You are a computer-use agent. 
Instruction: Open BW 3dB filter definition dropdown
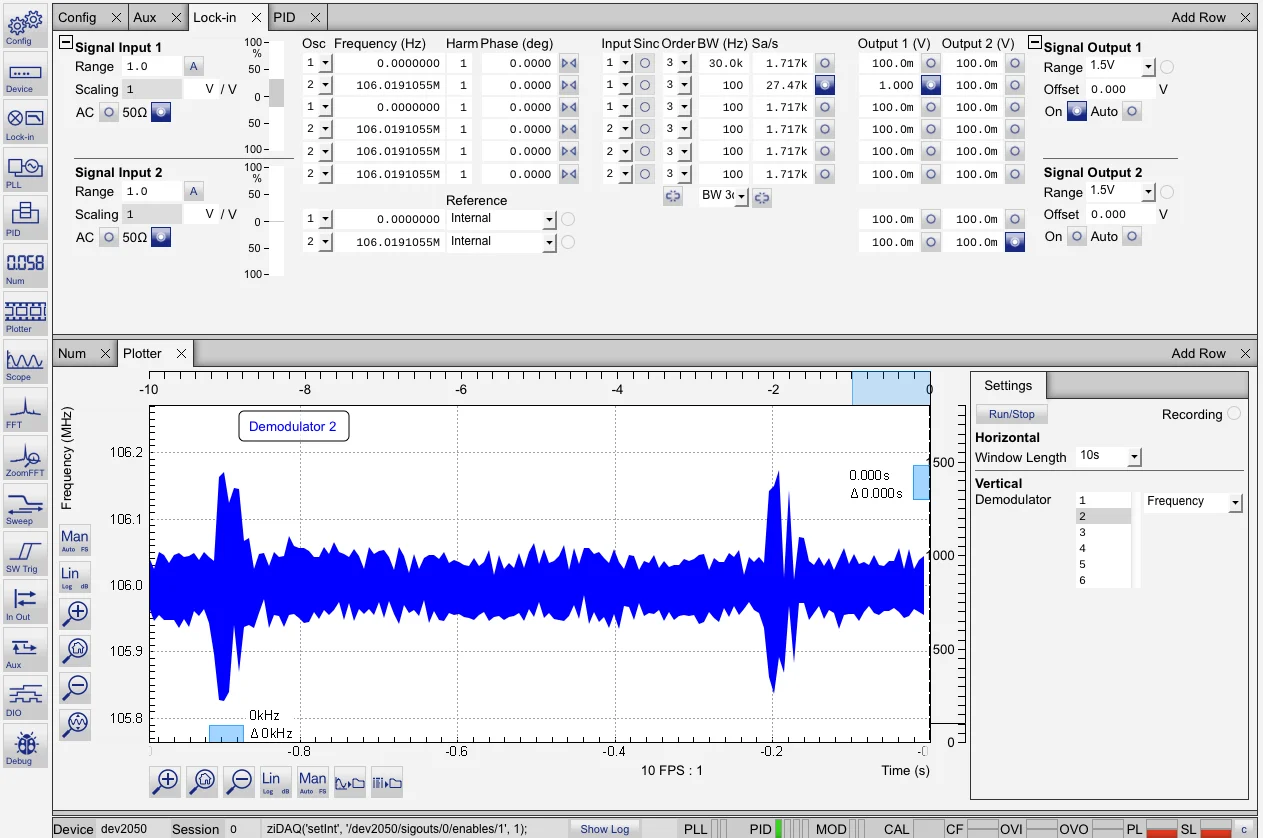[741, 197]
